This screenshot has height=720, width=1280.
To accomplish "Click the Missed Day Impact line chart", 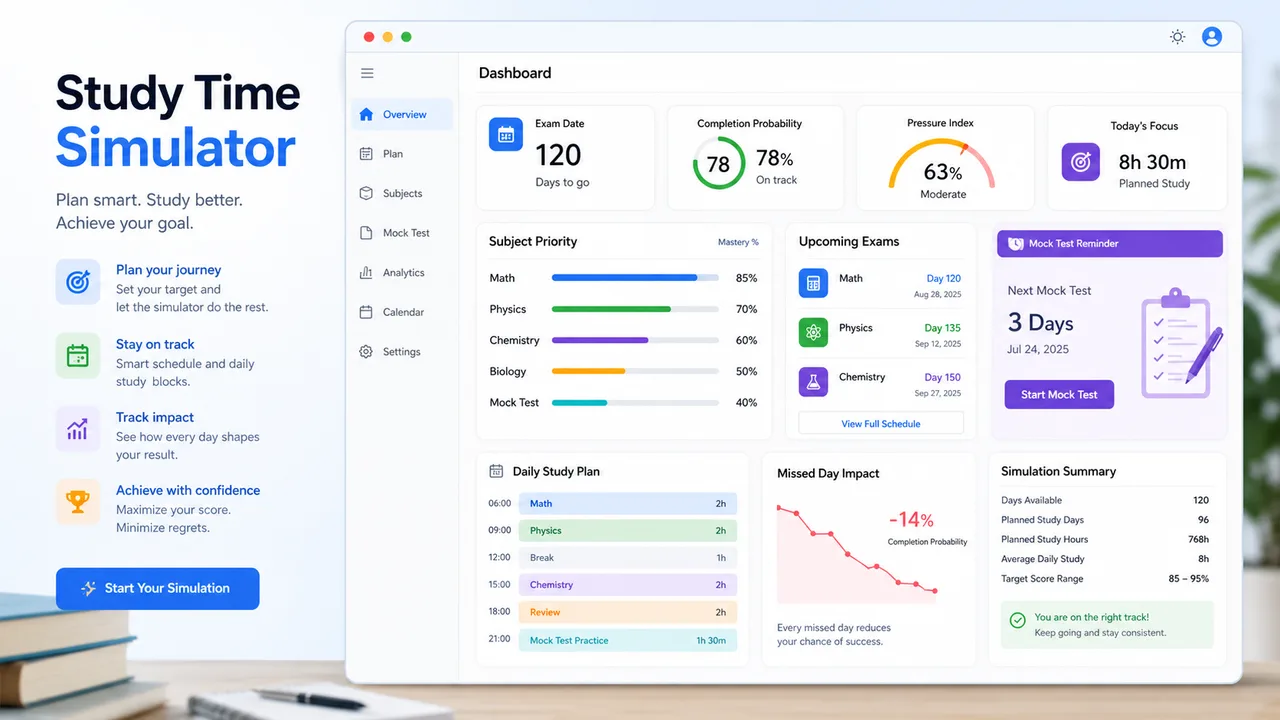I will 857,554.
